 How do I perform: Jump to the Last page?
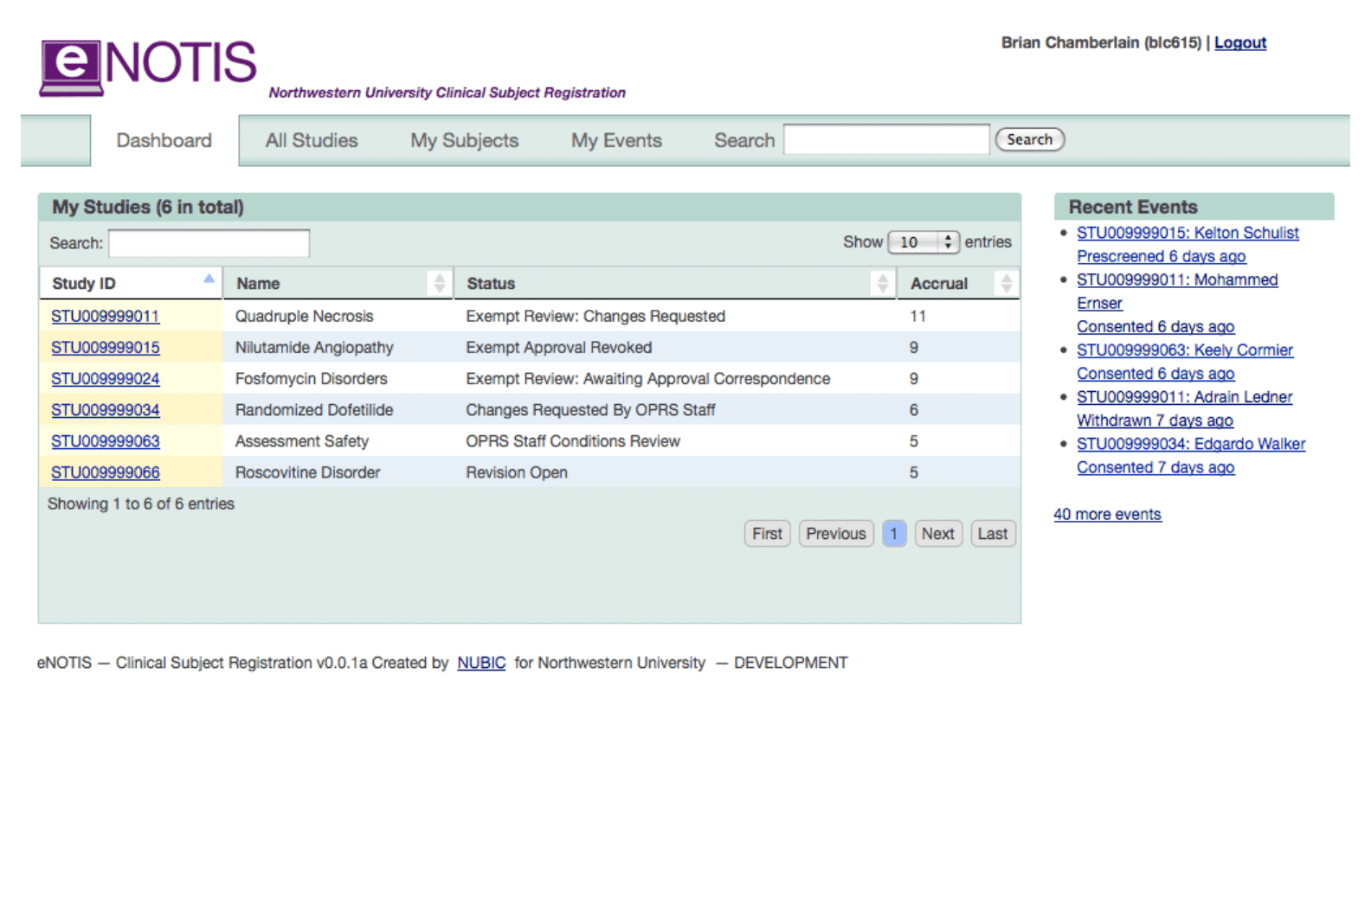coord(992,533)
